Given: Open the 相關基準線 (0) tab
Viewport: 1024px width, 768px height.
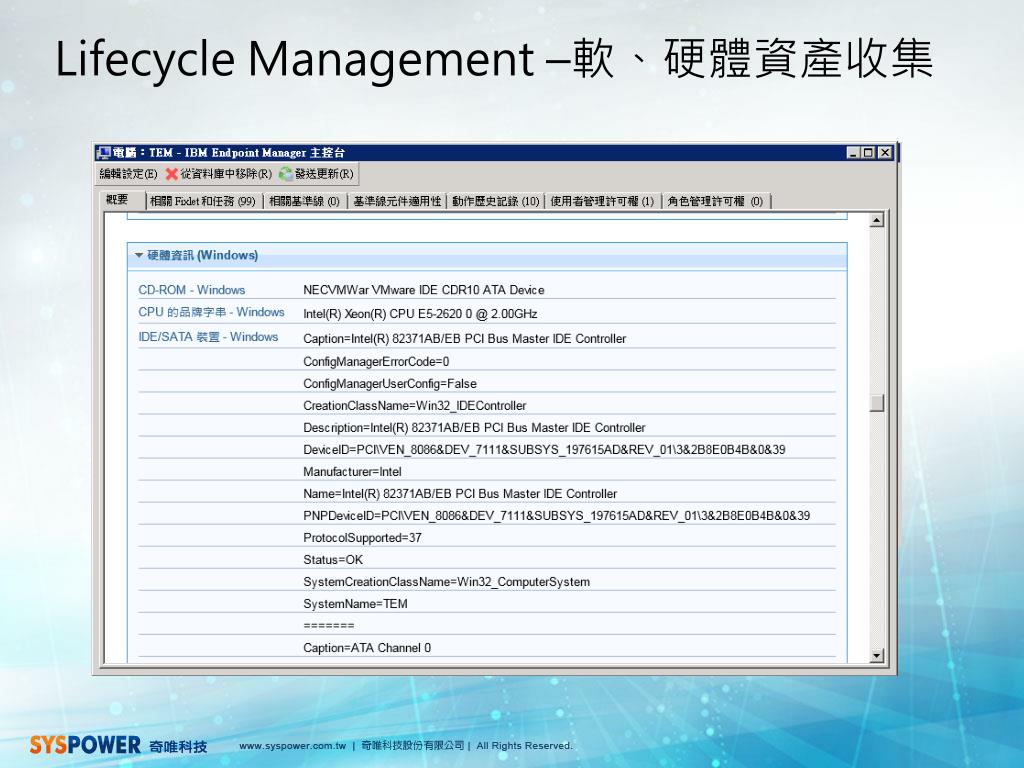Looking at the screenshot, I should point(304,201).
